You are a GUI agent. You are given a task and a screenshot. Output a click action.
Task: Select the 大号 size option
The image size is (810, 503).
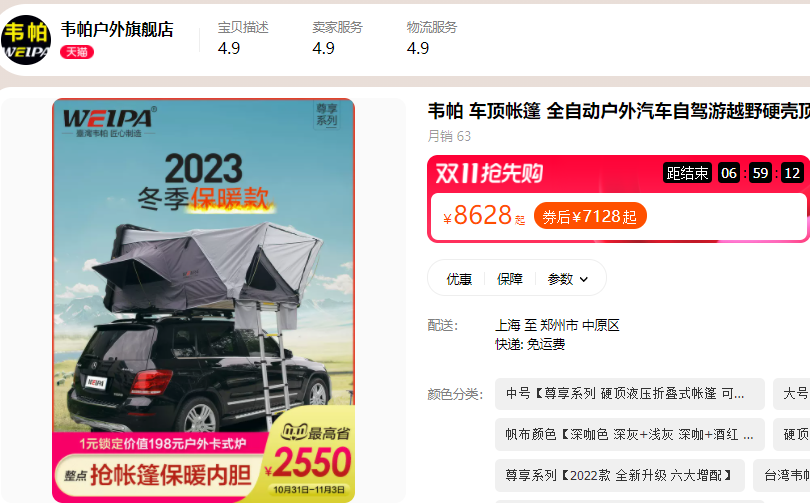click(x=792, y=394)
